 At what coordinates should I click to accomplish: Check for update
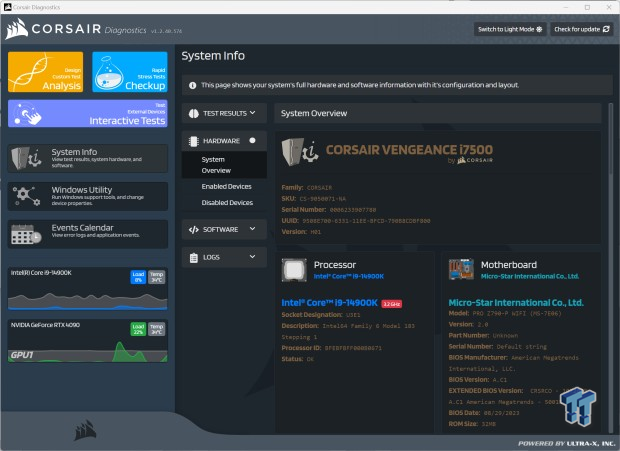[x=581, y=29]
